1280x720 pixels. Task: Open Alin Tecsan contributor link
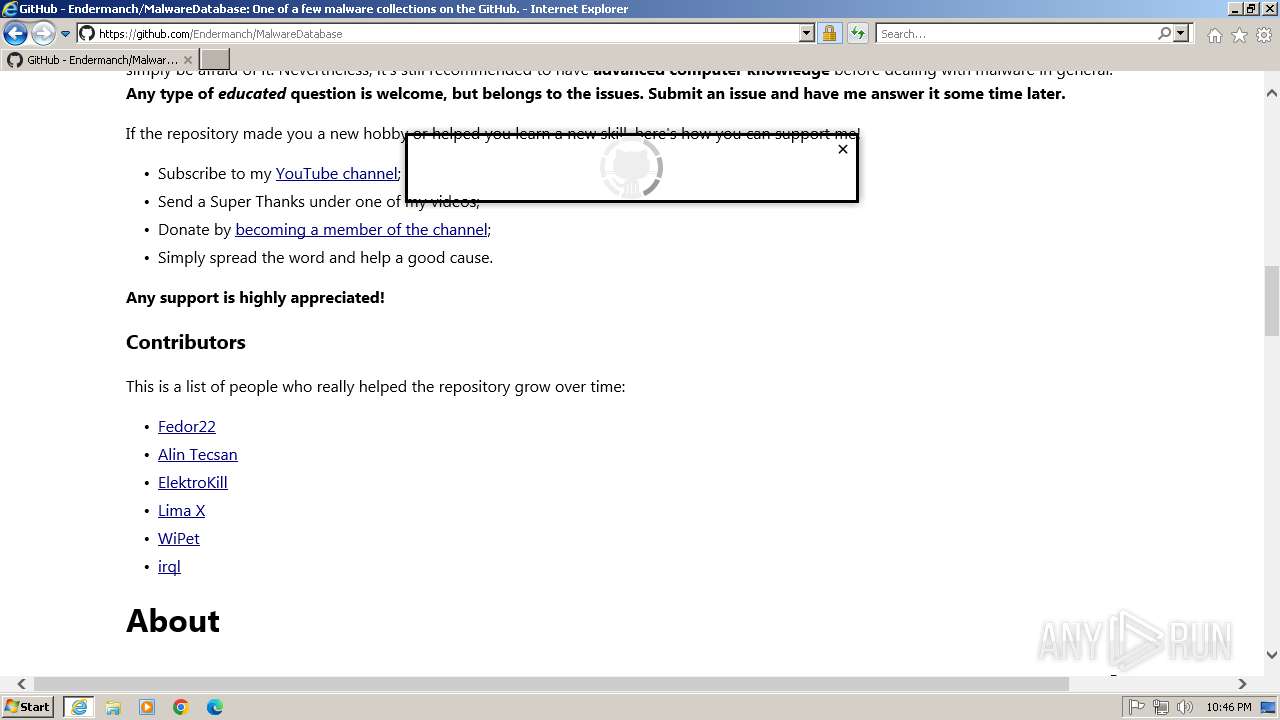tap(198, 454)
